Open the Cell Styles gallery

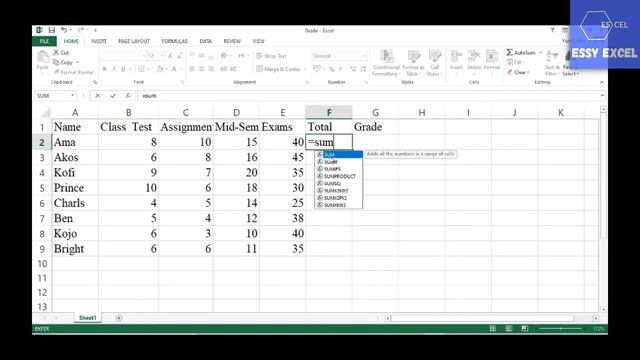[x=434, y=63]
